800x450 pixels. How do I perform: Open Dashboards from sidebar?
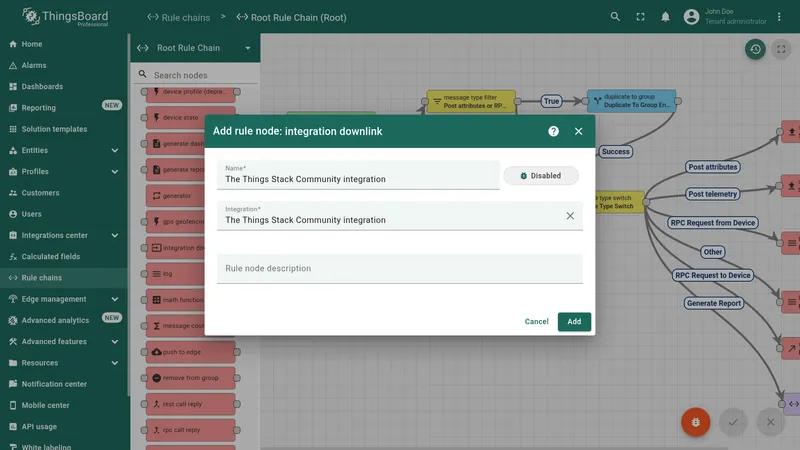coord(64,86)
